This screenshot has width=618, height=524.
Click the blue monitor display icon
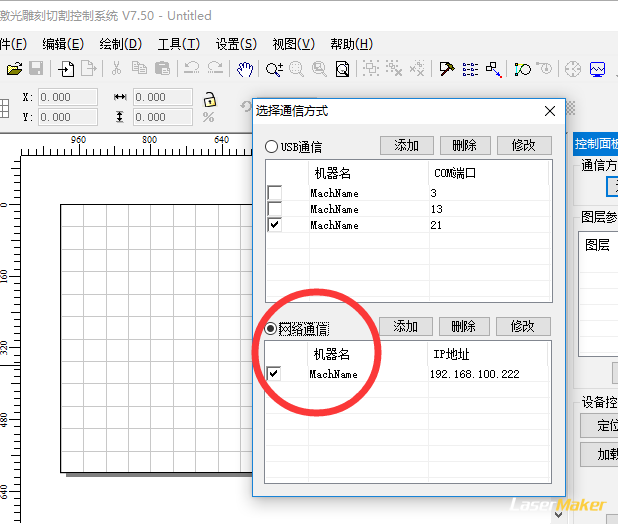pos(597,69)
